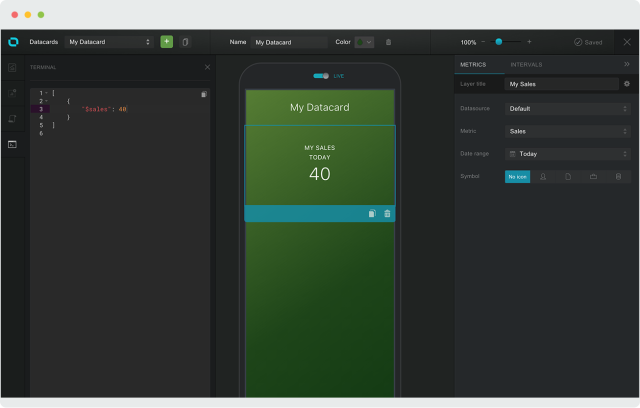This screenshot has width=640, height=408.
Task: Open layer settings gear icon
Action: (x=627, y=84)
